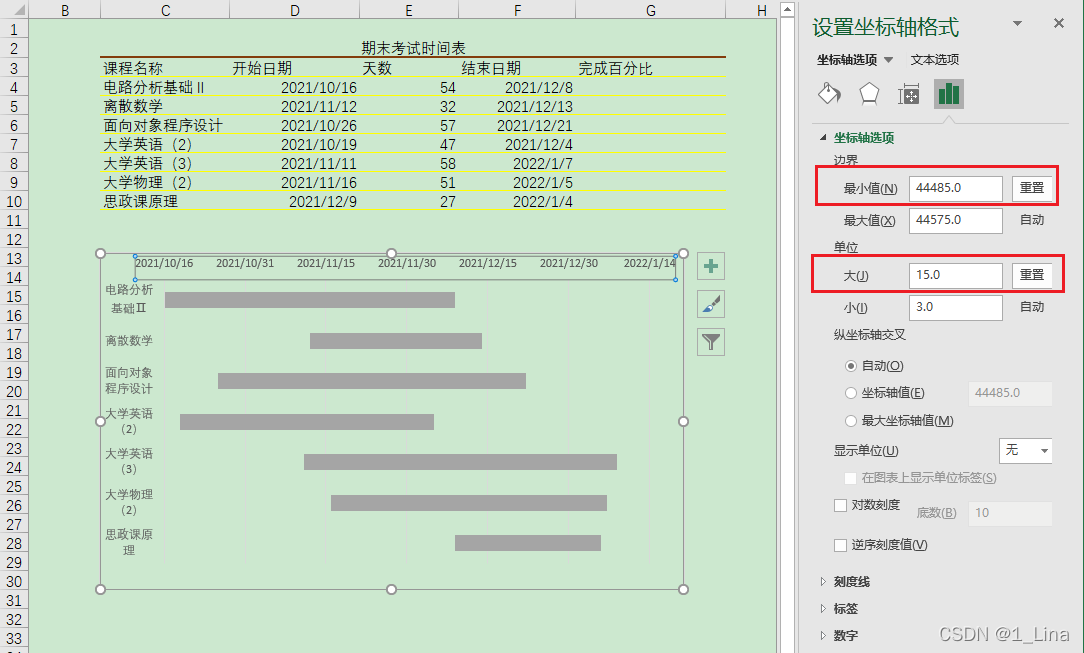
Task: Click the scroll-up arrow of the sheet
Action: (x=787, y=10)
